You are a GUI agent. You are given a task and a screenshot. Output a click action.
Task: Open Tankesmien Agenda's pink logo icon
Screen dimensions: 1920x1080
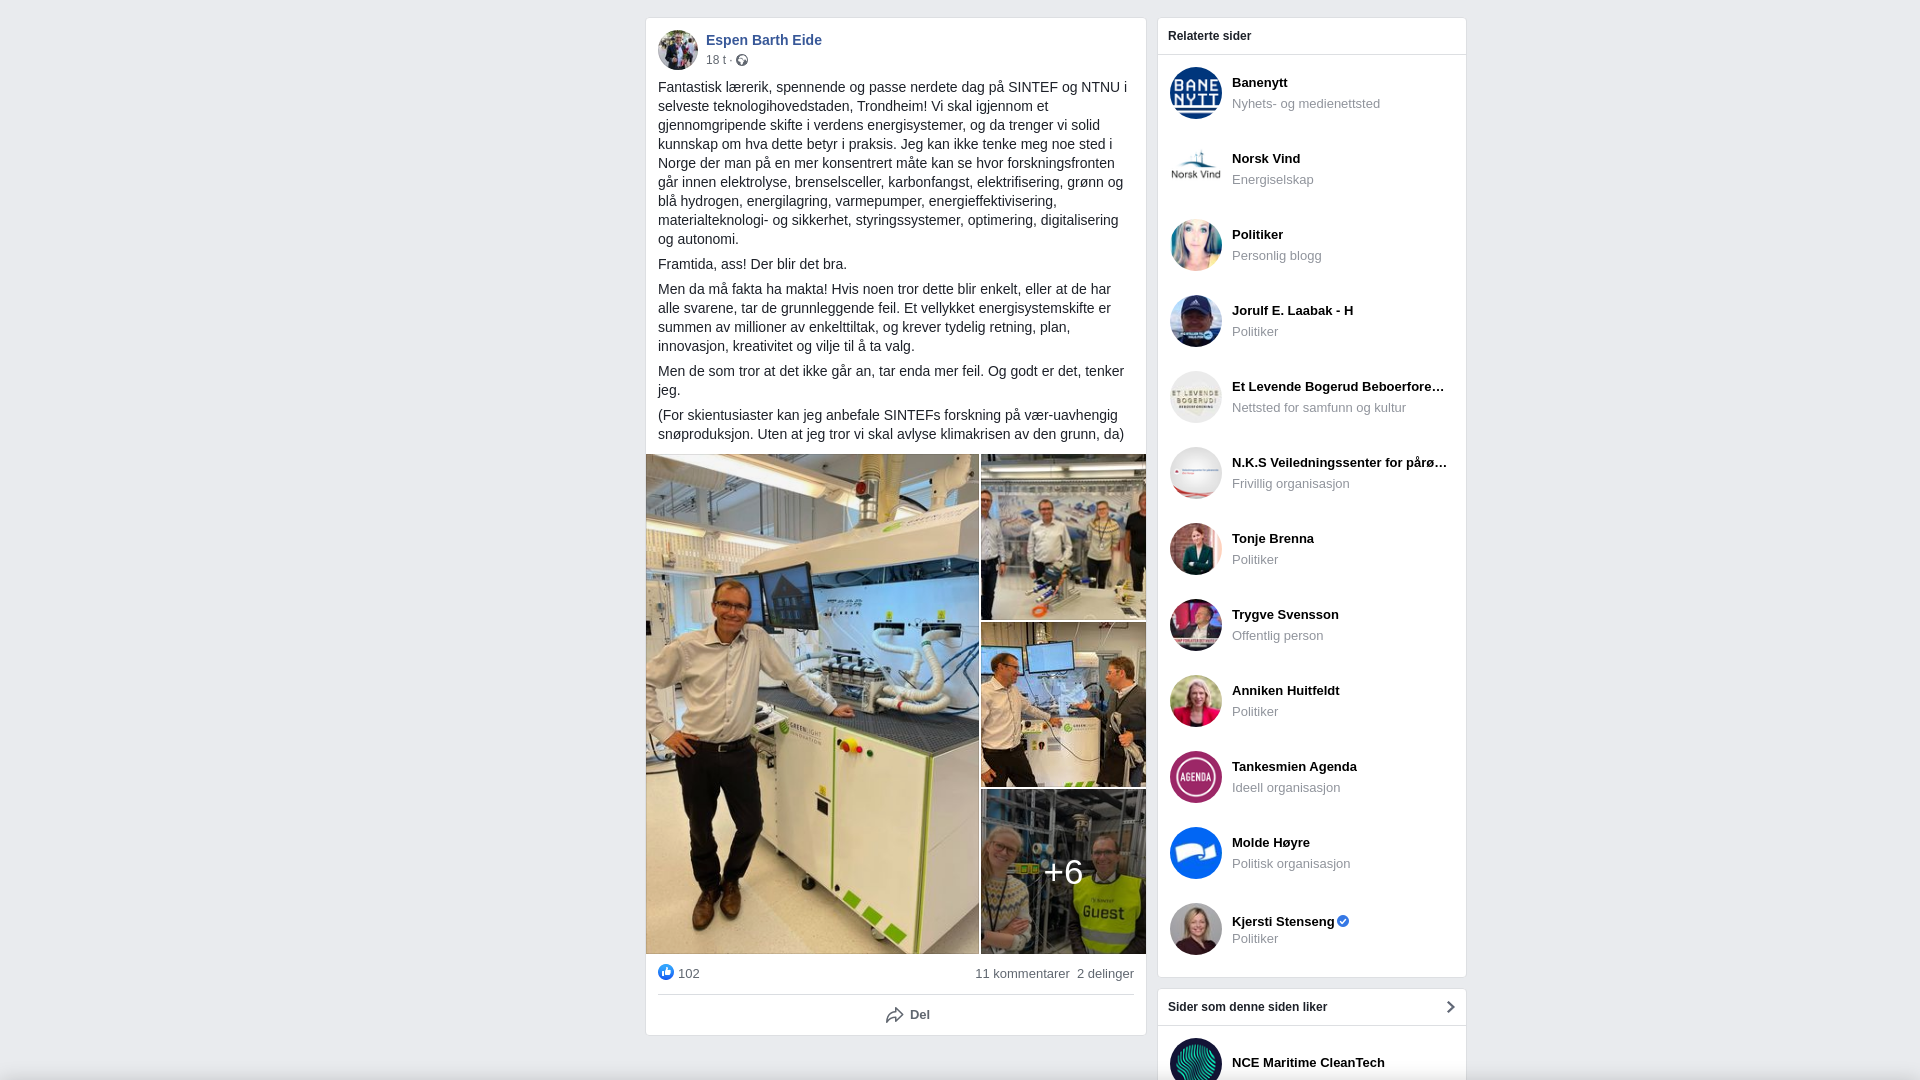(x=1196, y=777)
